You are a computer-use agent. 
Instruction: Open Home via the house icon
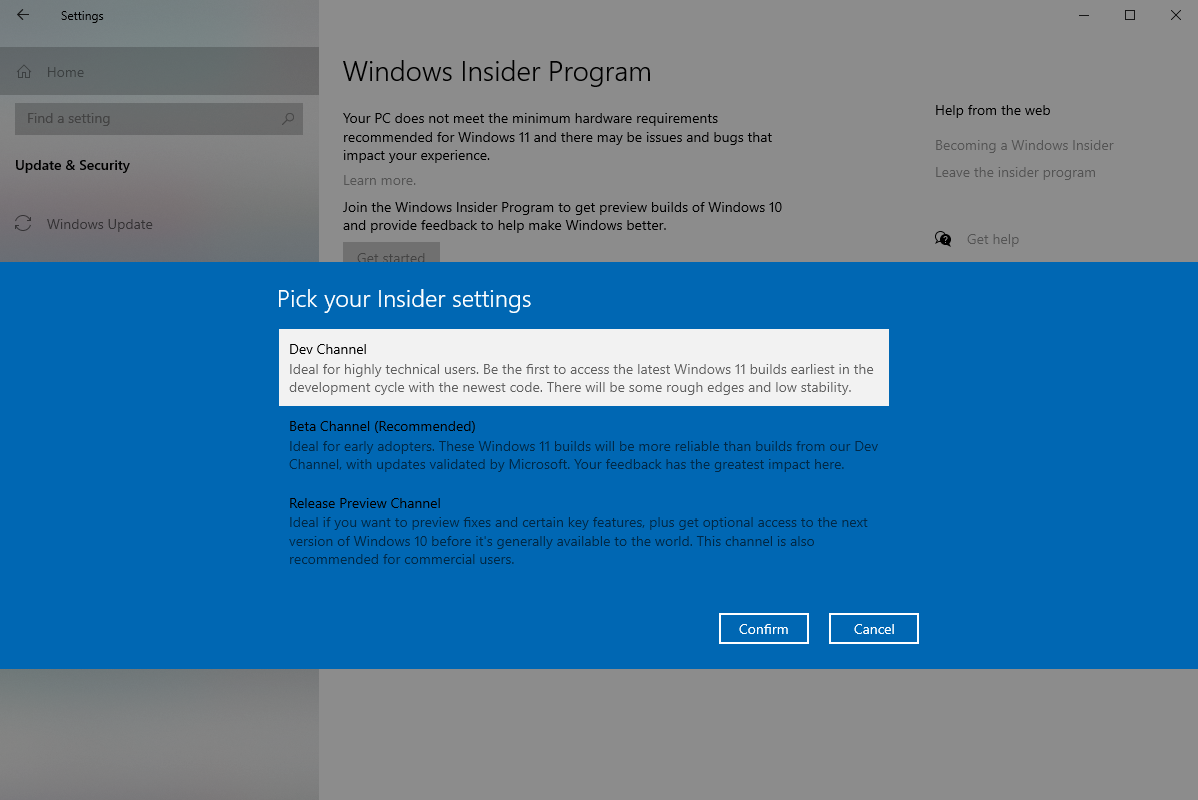click(x=24, y=72)
